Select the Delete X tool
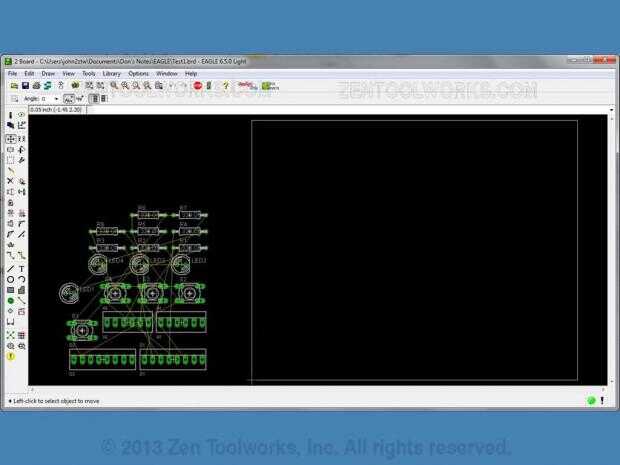The width and height of the screenshot is (620, 465). coord(10,181)
